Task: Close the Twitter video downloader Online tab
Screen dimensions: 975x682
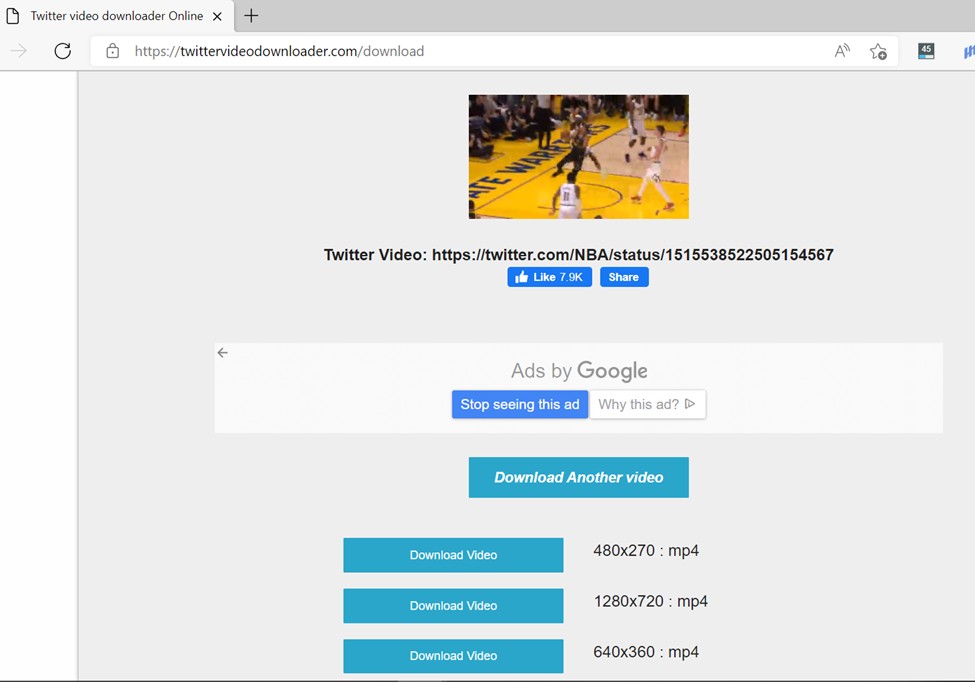Action: pos(217,16)
